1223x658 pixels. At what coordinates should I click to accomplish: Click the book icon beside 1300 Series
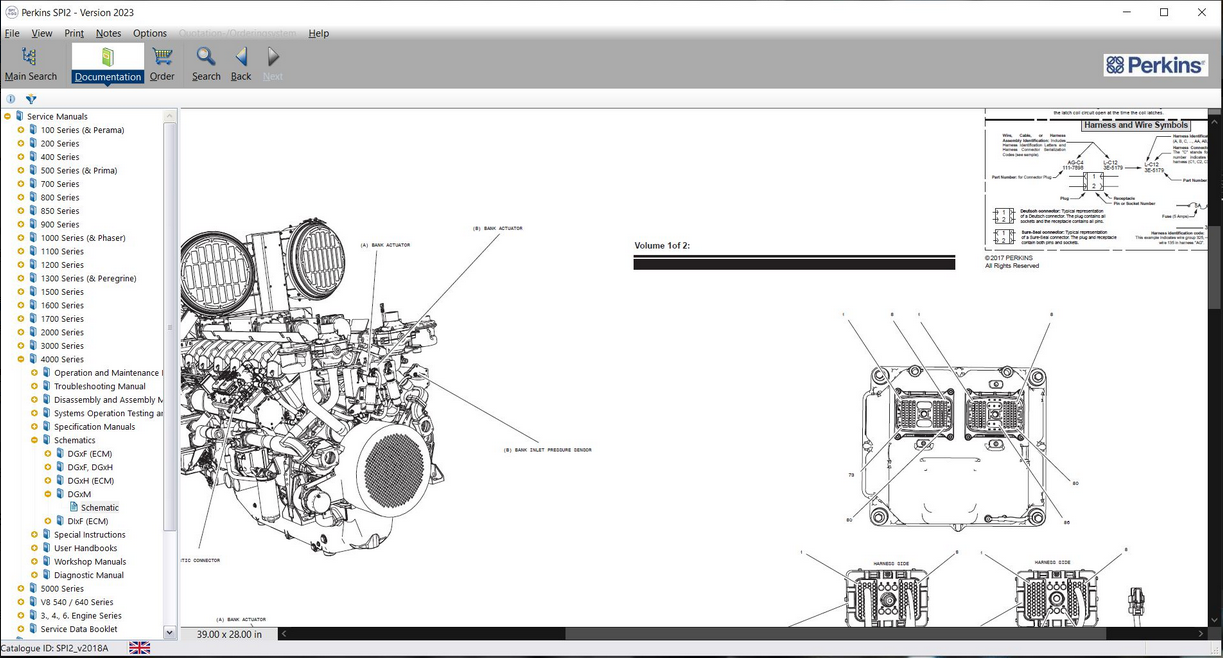33,278
